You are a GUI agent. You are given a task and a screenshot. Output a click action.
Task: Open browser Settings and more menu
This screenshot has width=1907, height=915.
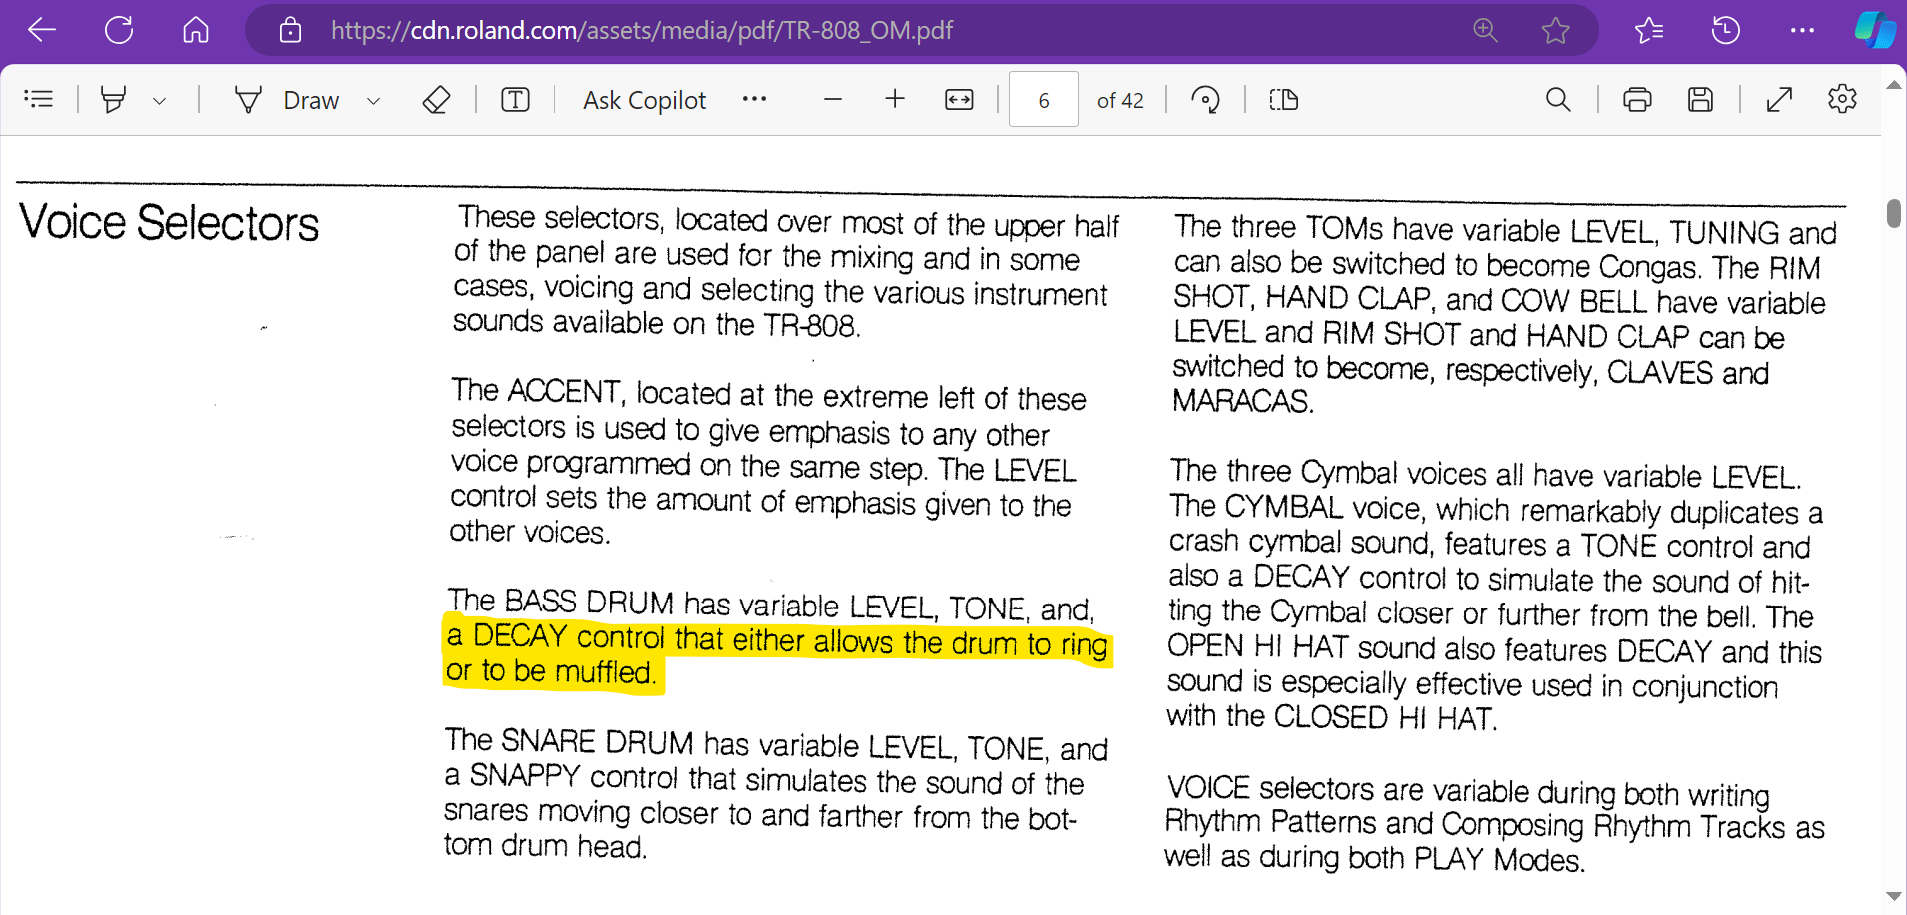click(x=1802, y=30)
